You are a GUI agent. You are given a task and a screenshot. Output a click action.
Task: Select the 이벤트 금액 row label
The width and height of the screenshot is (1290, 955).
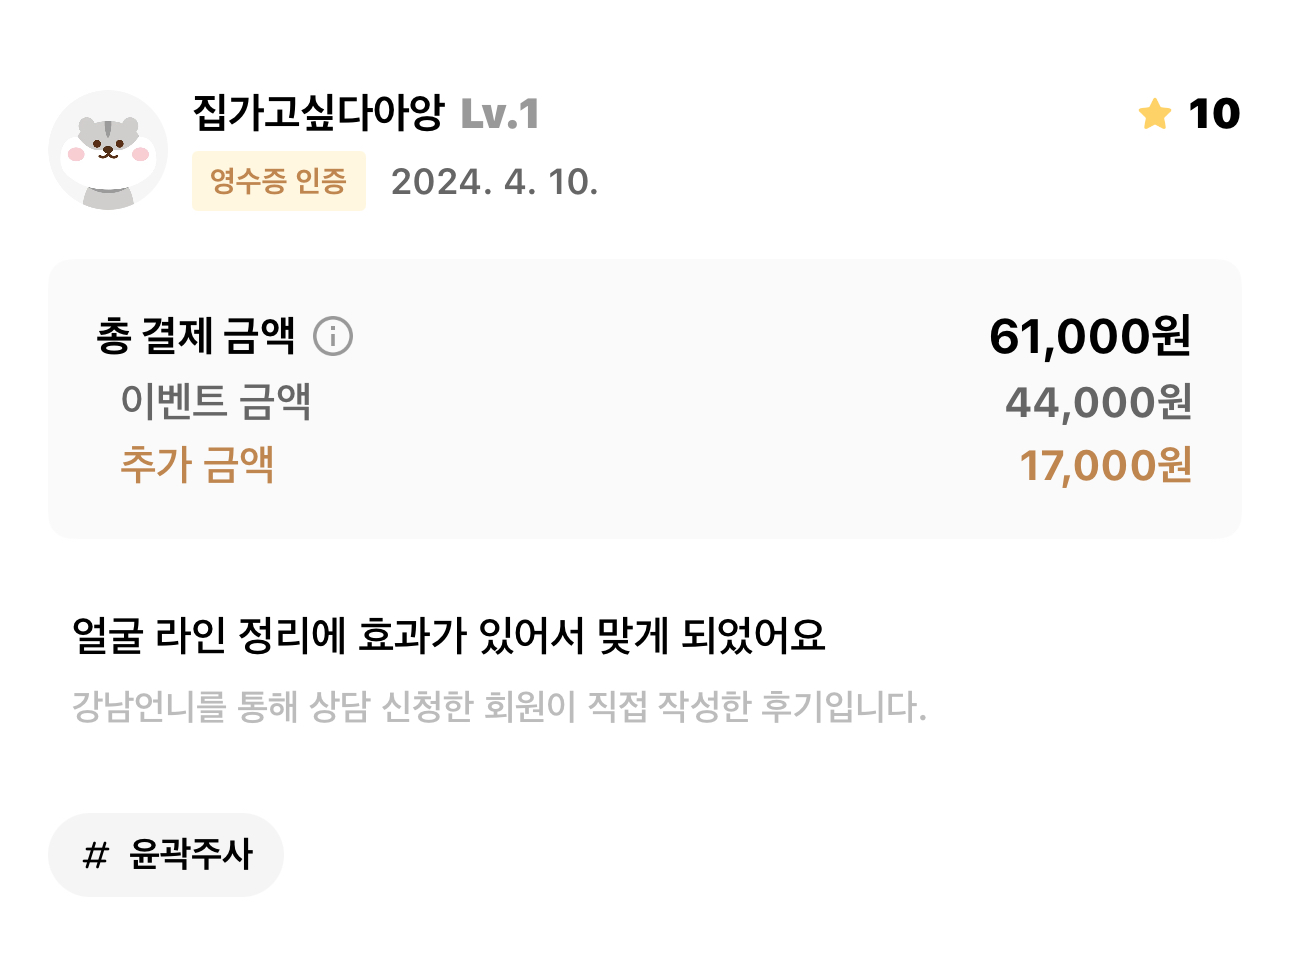pos(216,401)
